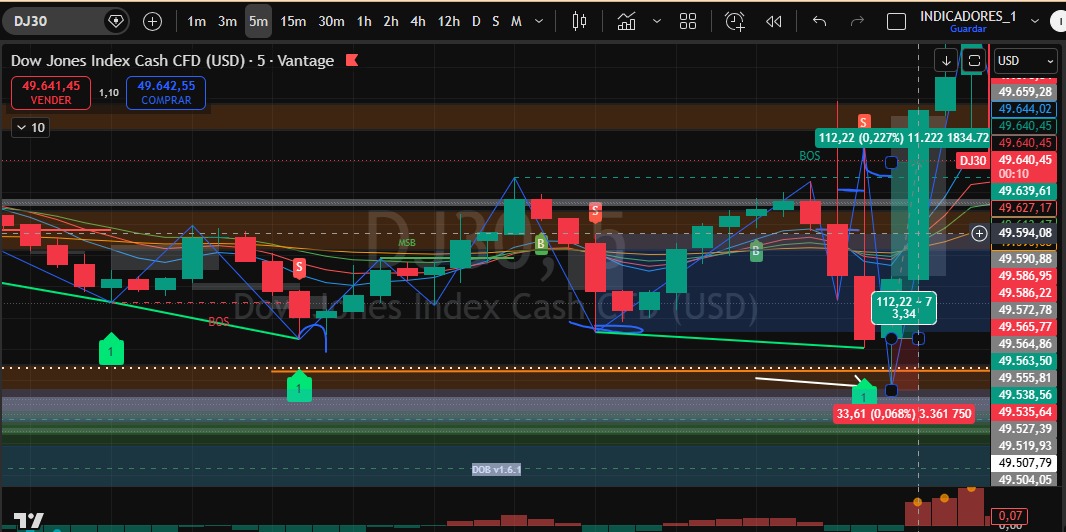This screenshot has width=1066, height=532.
Task: Click the VENDER sell button
Action: (51, 93)
